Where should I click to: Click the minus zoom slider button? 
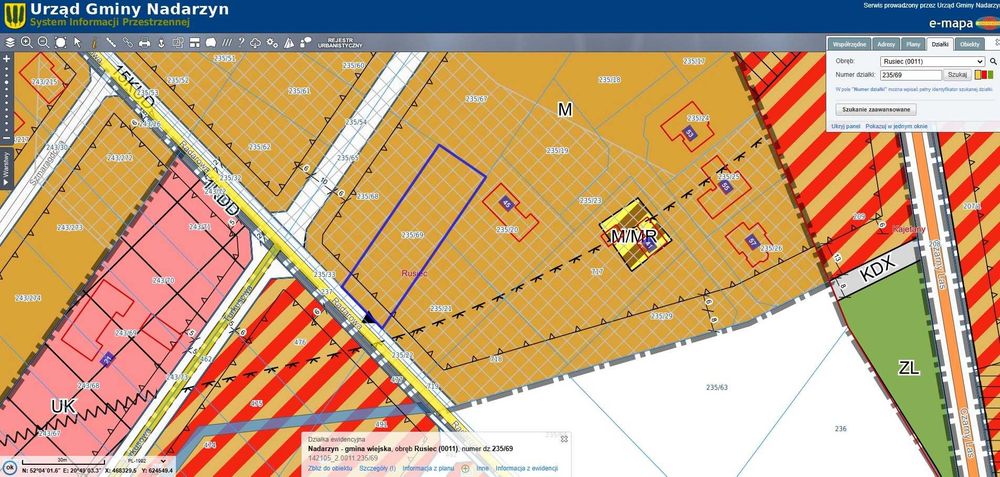[x=6, y=138]
